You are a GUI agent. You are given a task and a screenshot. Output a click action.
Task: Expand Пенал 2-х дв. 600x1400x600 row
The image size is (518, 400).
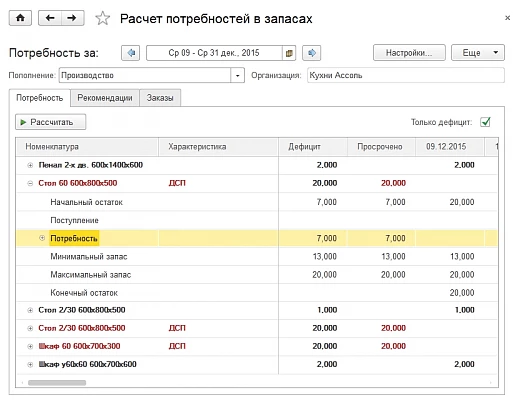(30, 165)
